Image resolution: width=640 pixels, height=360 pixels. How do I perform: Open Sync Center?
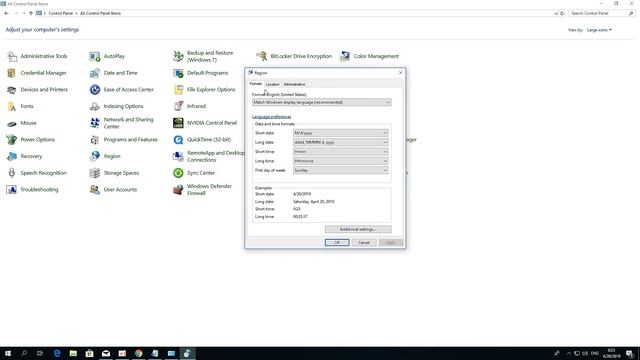[194, 173]
